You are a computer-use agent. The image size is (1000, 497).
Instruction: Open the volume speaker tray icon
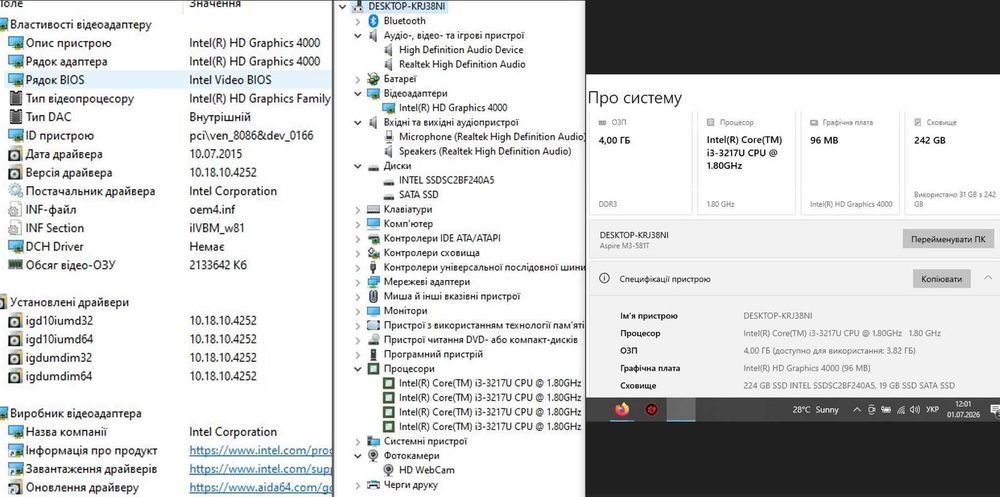[x=915, y=410]
